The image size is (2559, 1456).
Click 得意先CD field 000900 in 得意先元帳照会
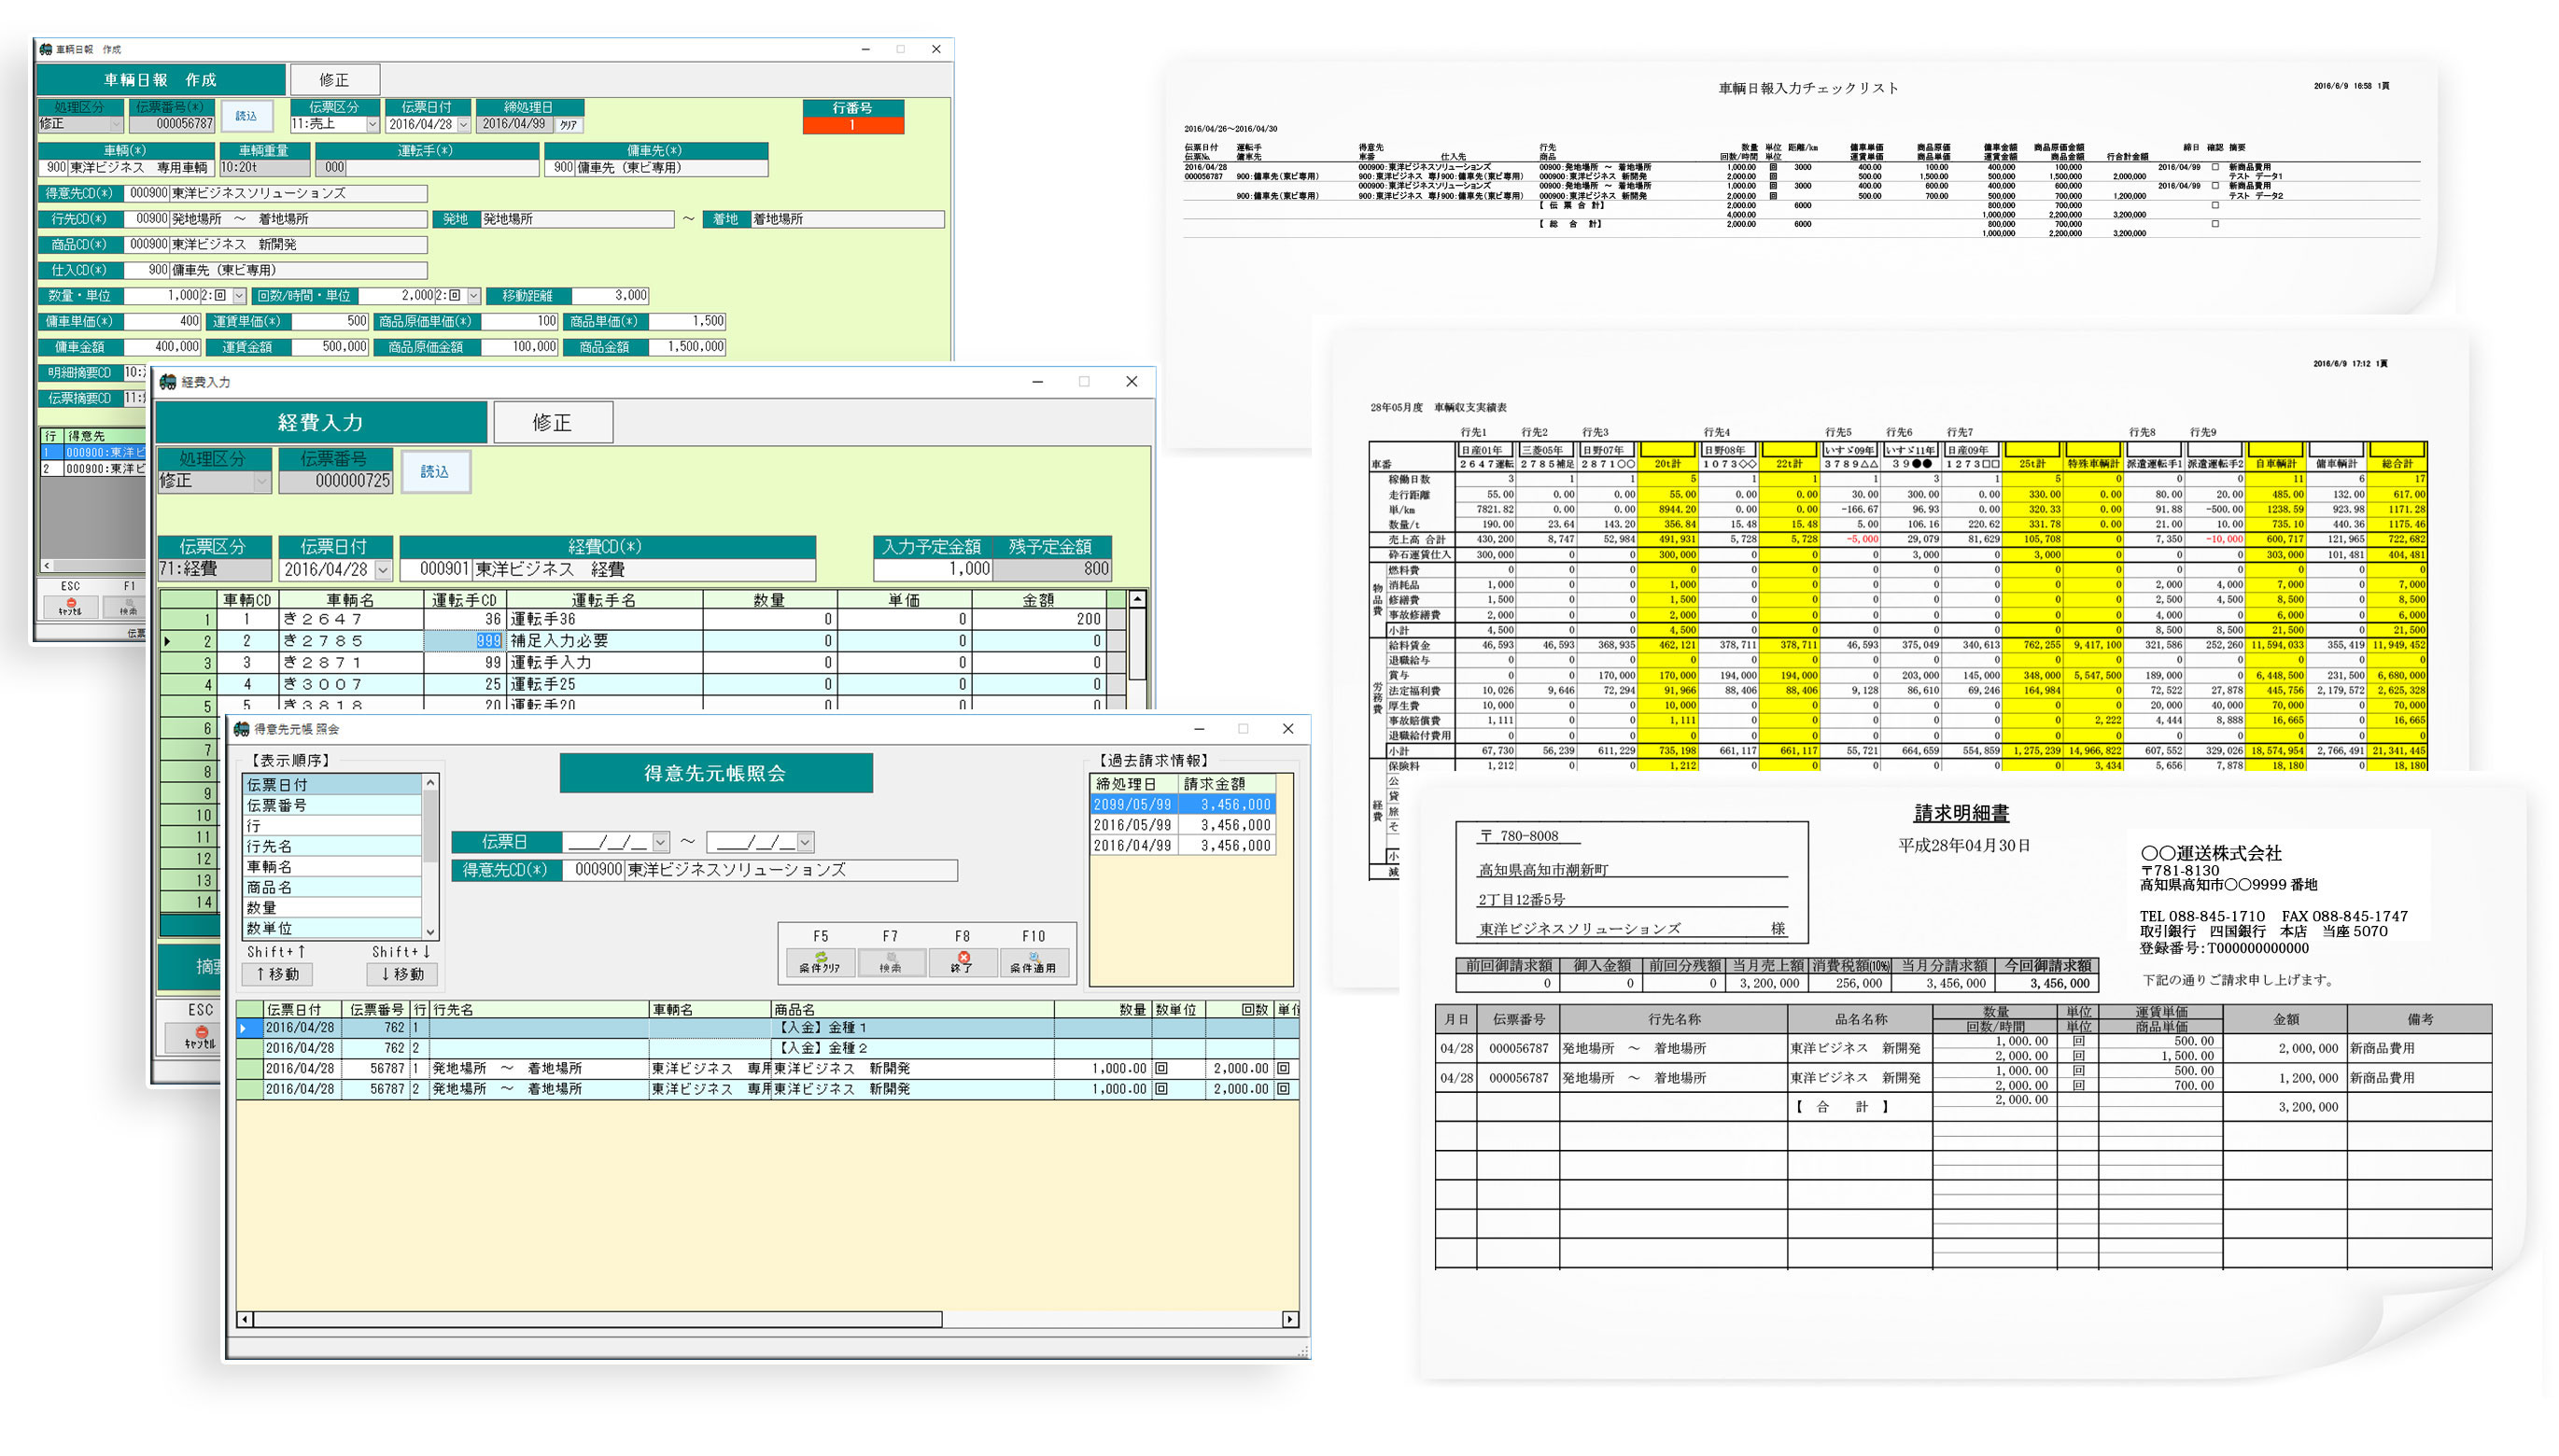[x=595, y=871]
